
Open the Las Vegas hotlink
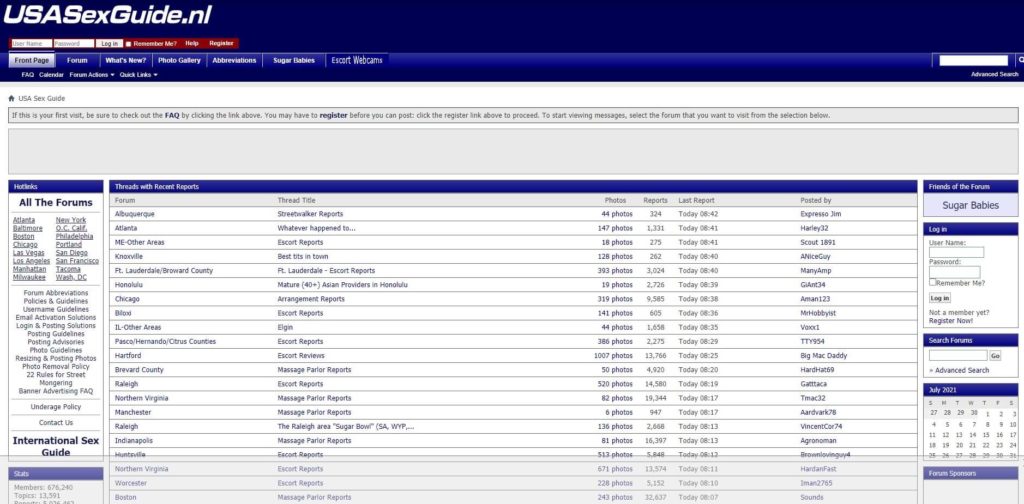tap(29, 253)
